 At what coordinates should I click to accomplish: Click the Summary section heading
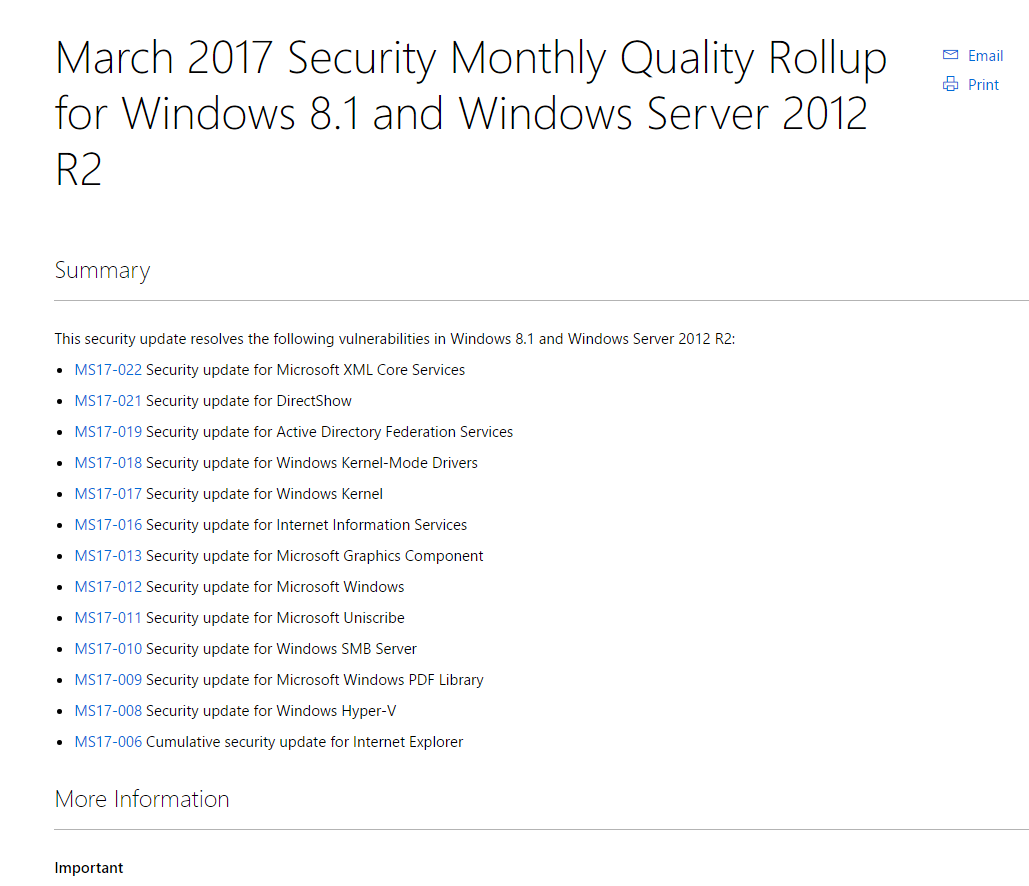[x=102, y=271]
